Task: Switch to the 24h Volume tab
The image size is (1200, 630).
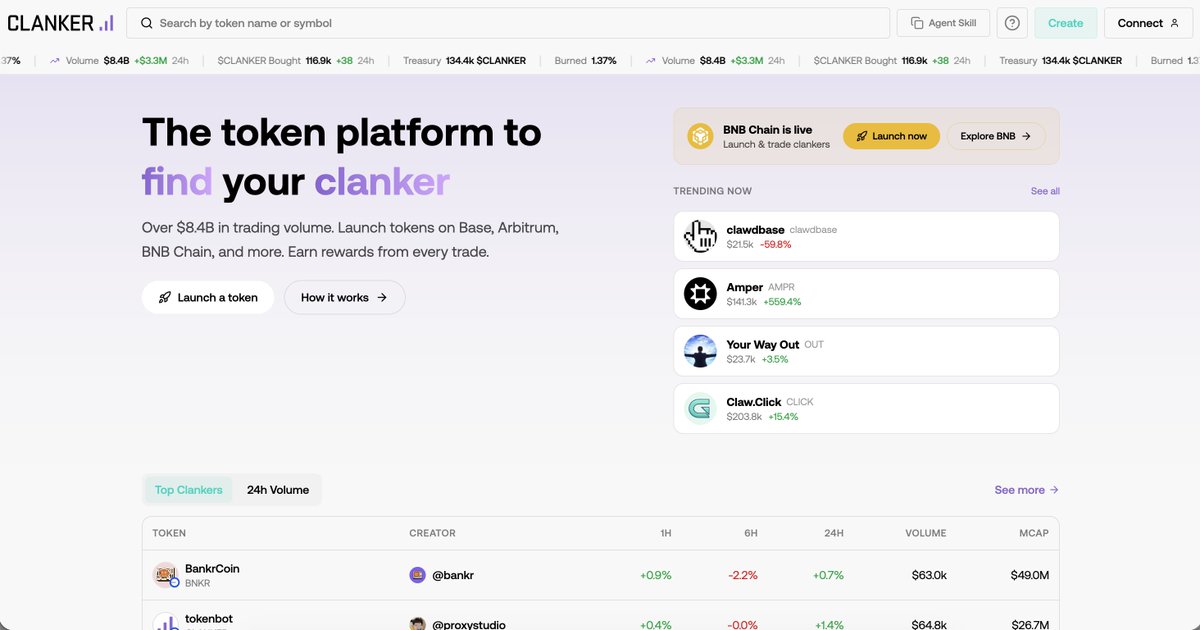Action: coord(278,489)
